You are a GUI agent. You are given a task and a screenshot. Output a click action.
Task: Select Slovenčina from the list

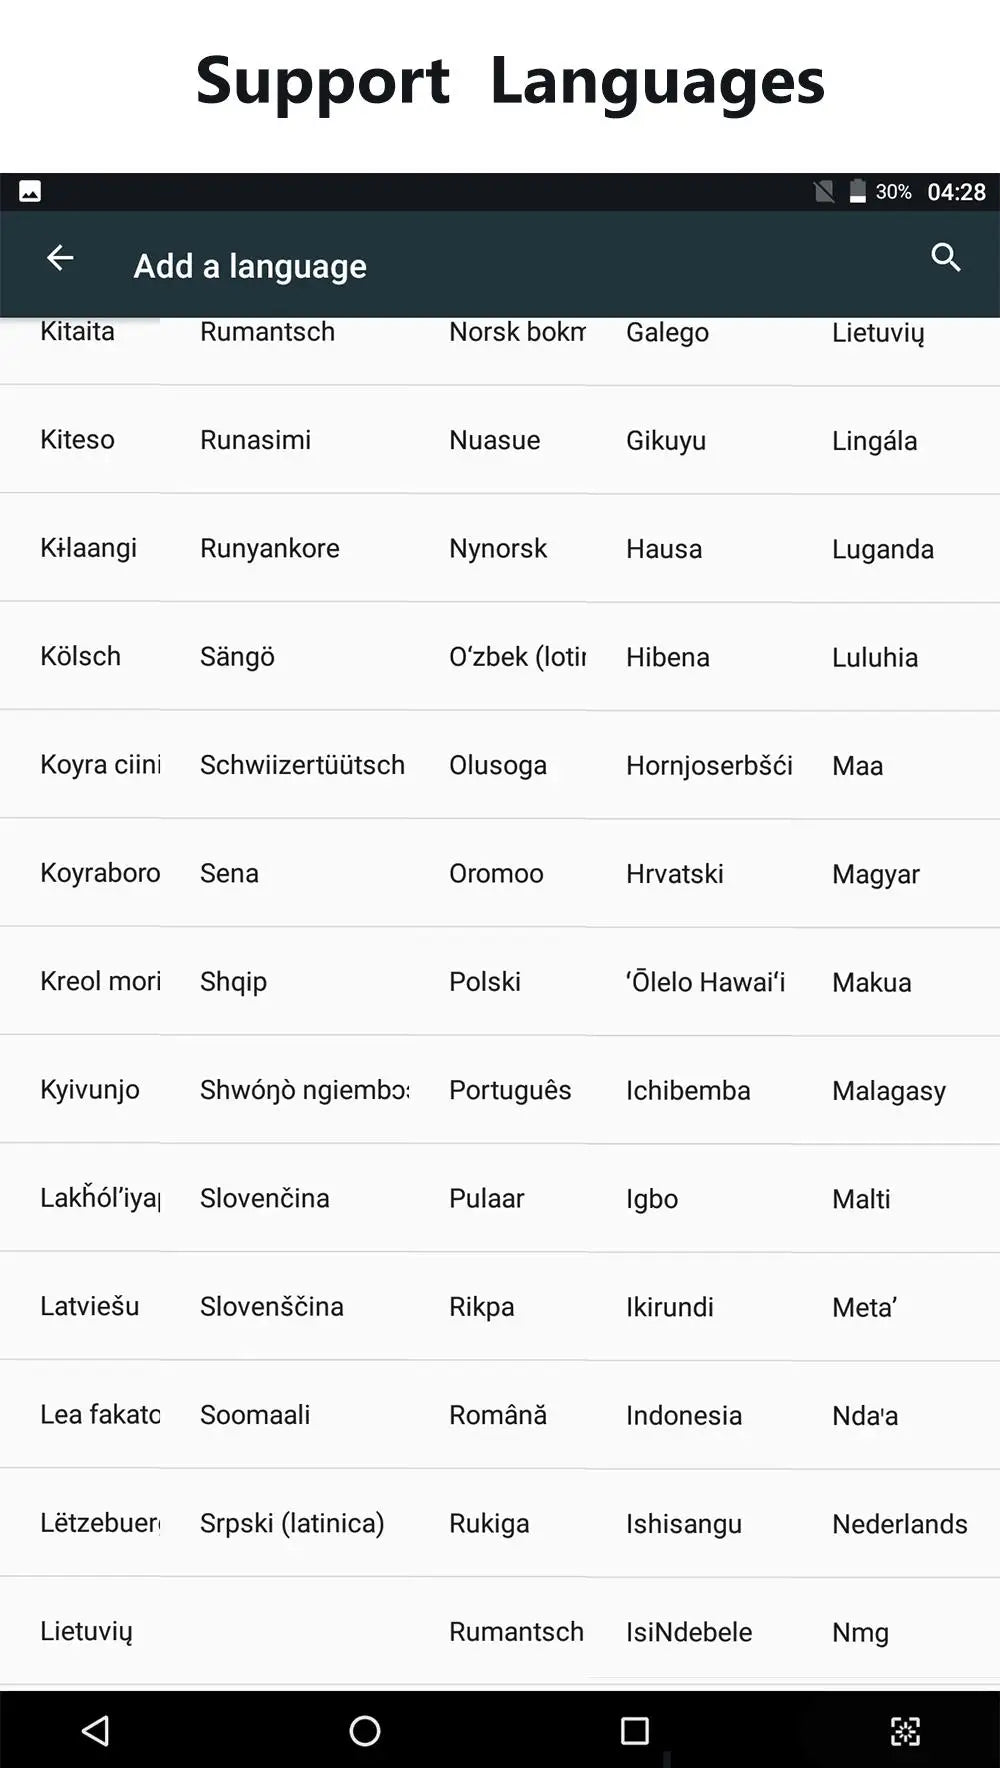point(264,1198)
